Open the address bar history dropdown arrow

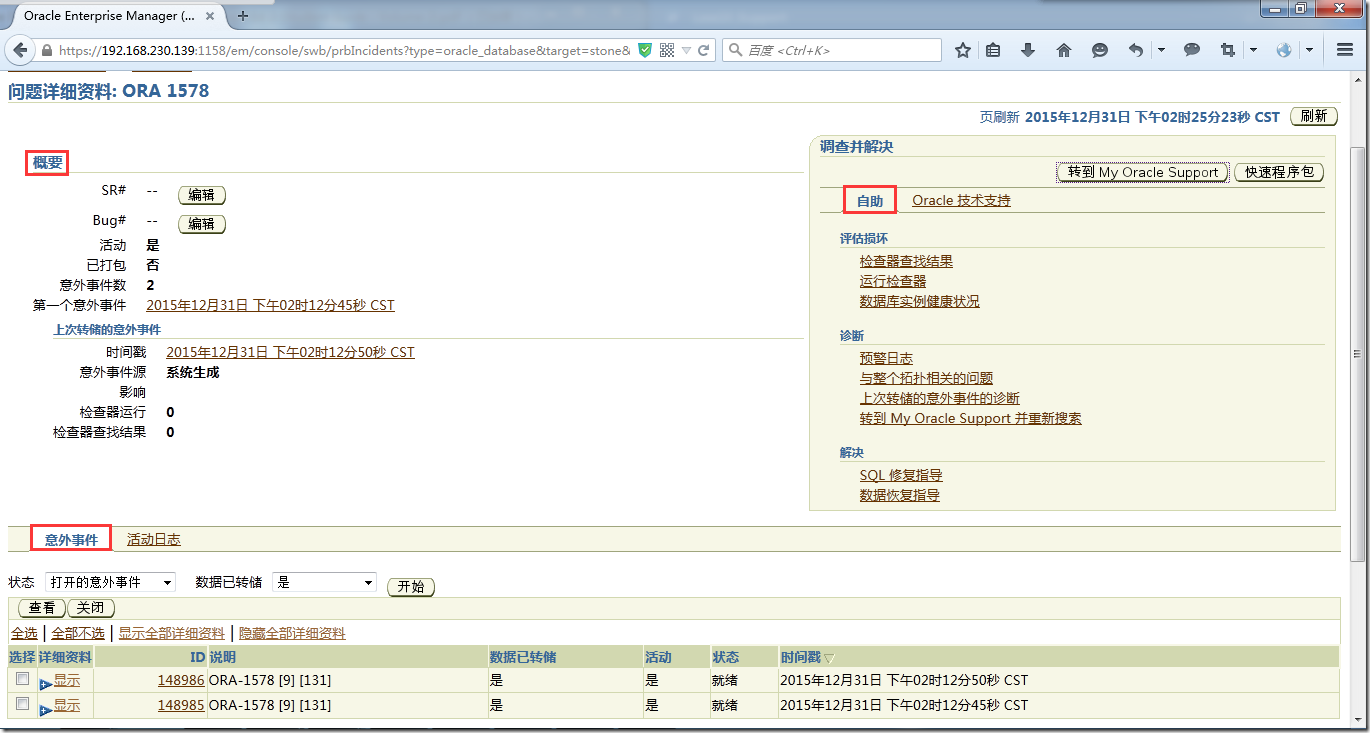click(x=685, y=50)
